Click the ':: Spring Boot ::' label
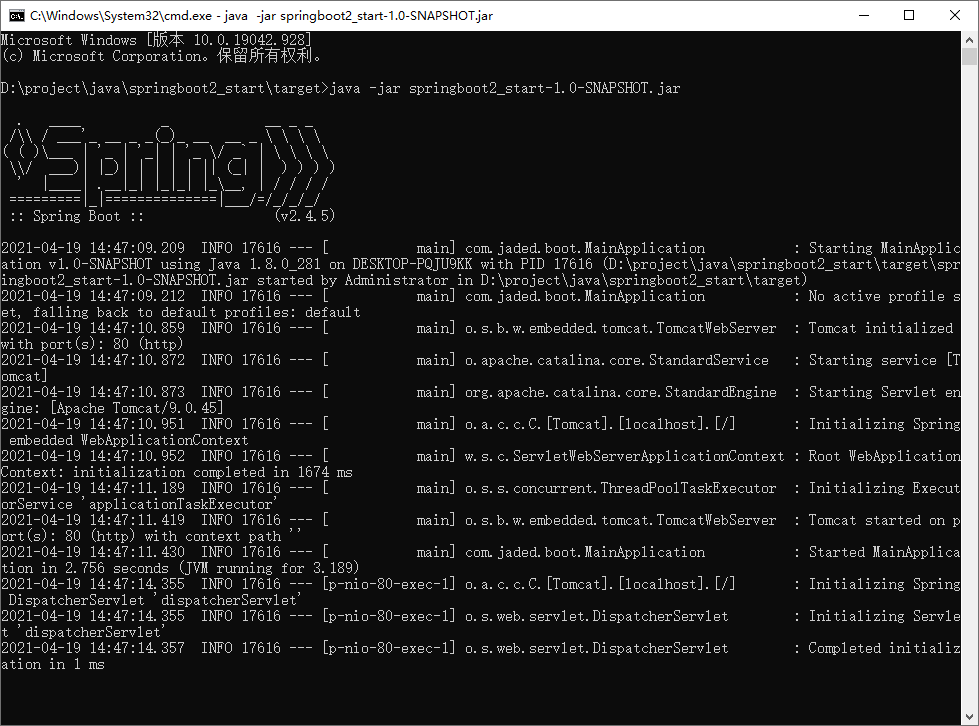This screenshot has height=726, width=979. [77, 216]
